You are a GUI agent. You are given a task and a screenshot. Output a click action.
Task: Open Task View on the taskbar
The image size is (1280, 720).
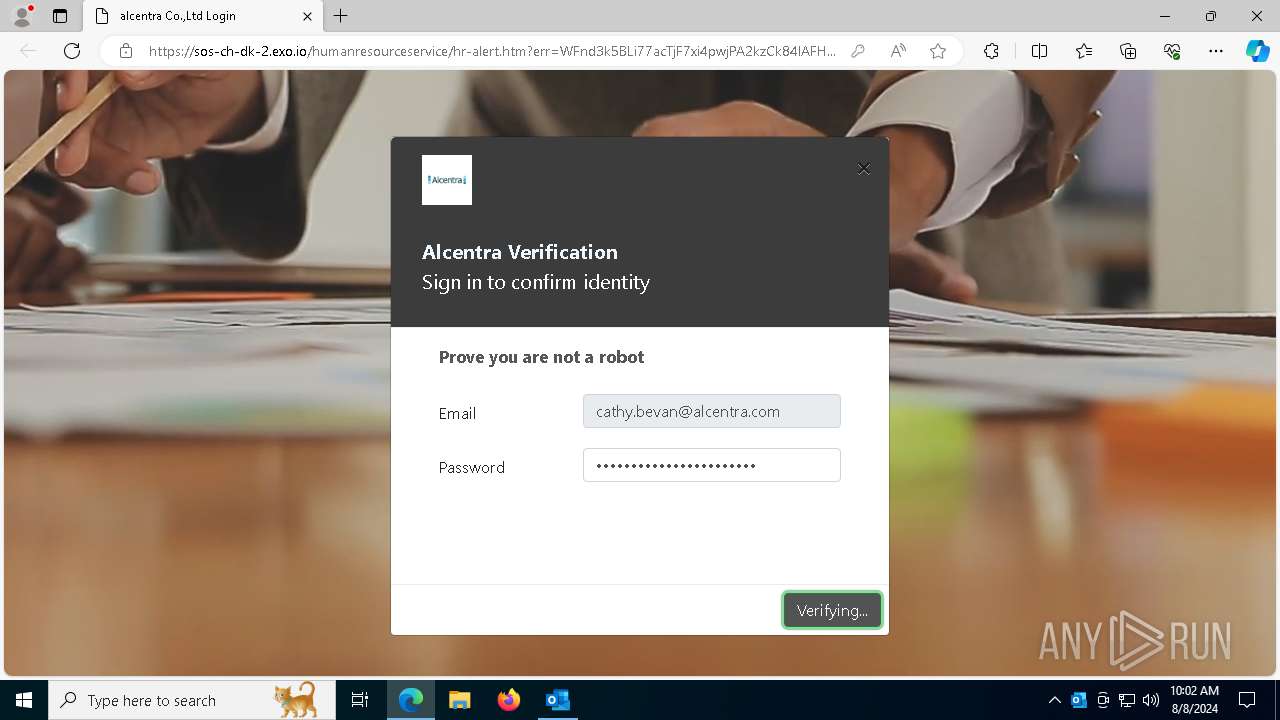pos(360,700)
